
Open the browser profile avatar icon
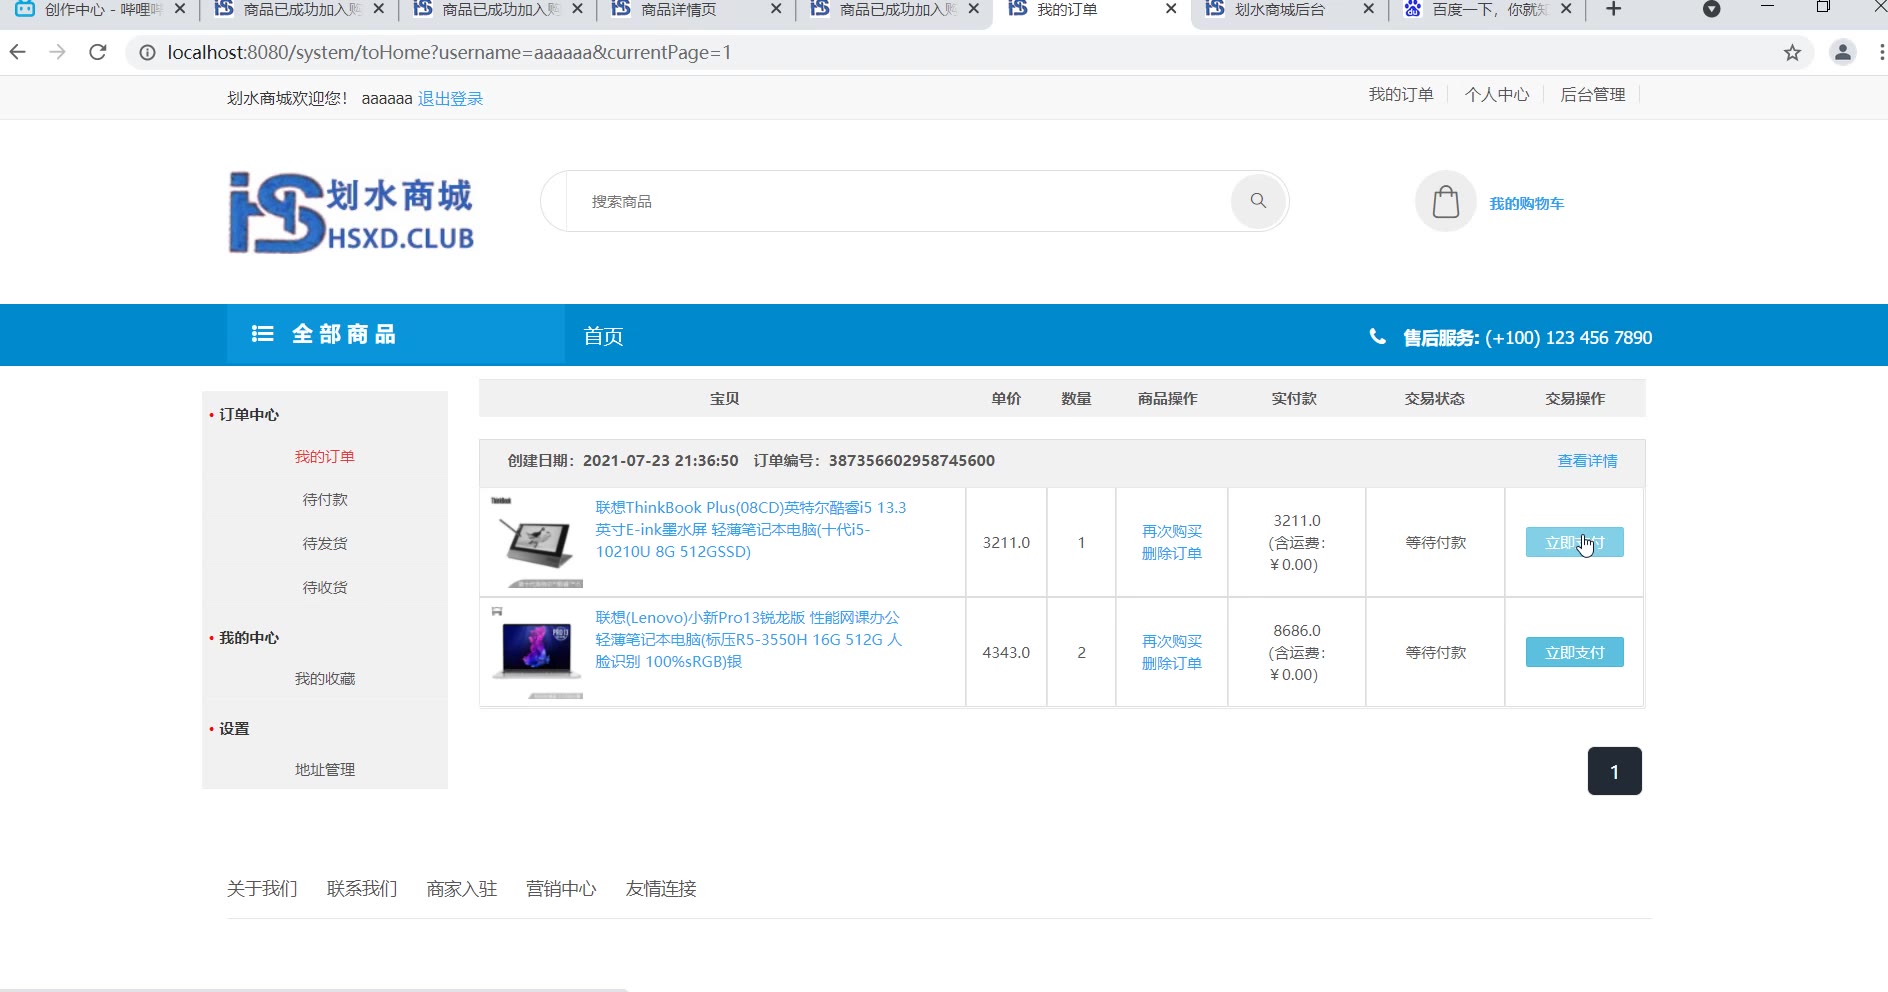pyautogui.click(x=1842, y=53)
